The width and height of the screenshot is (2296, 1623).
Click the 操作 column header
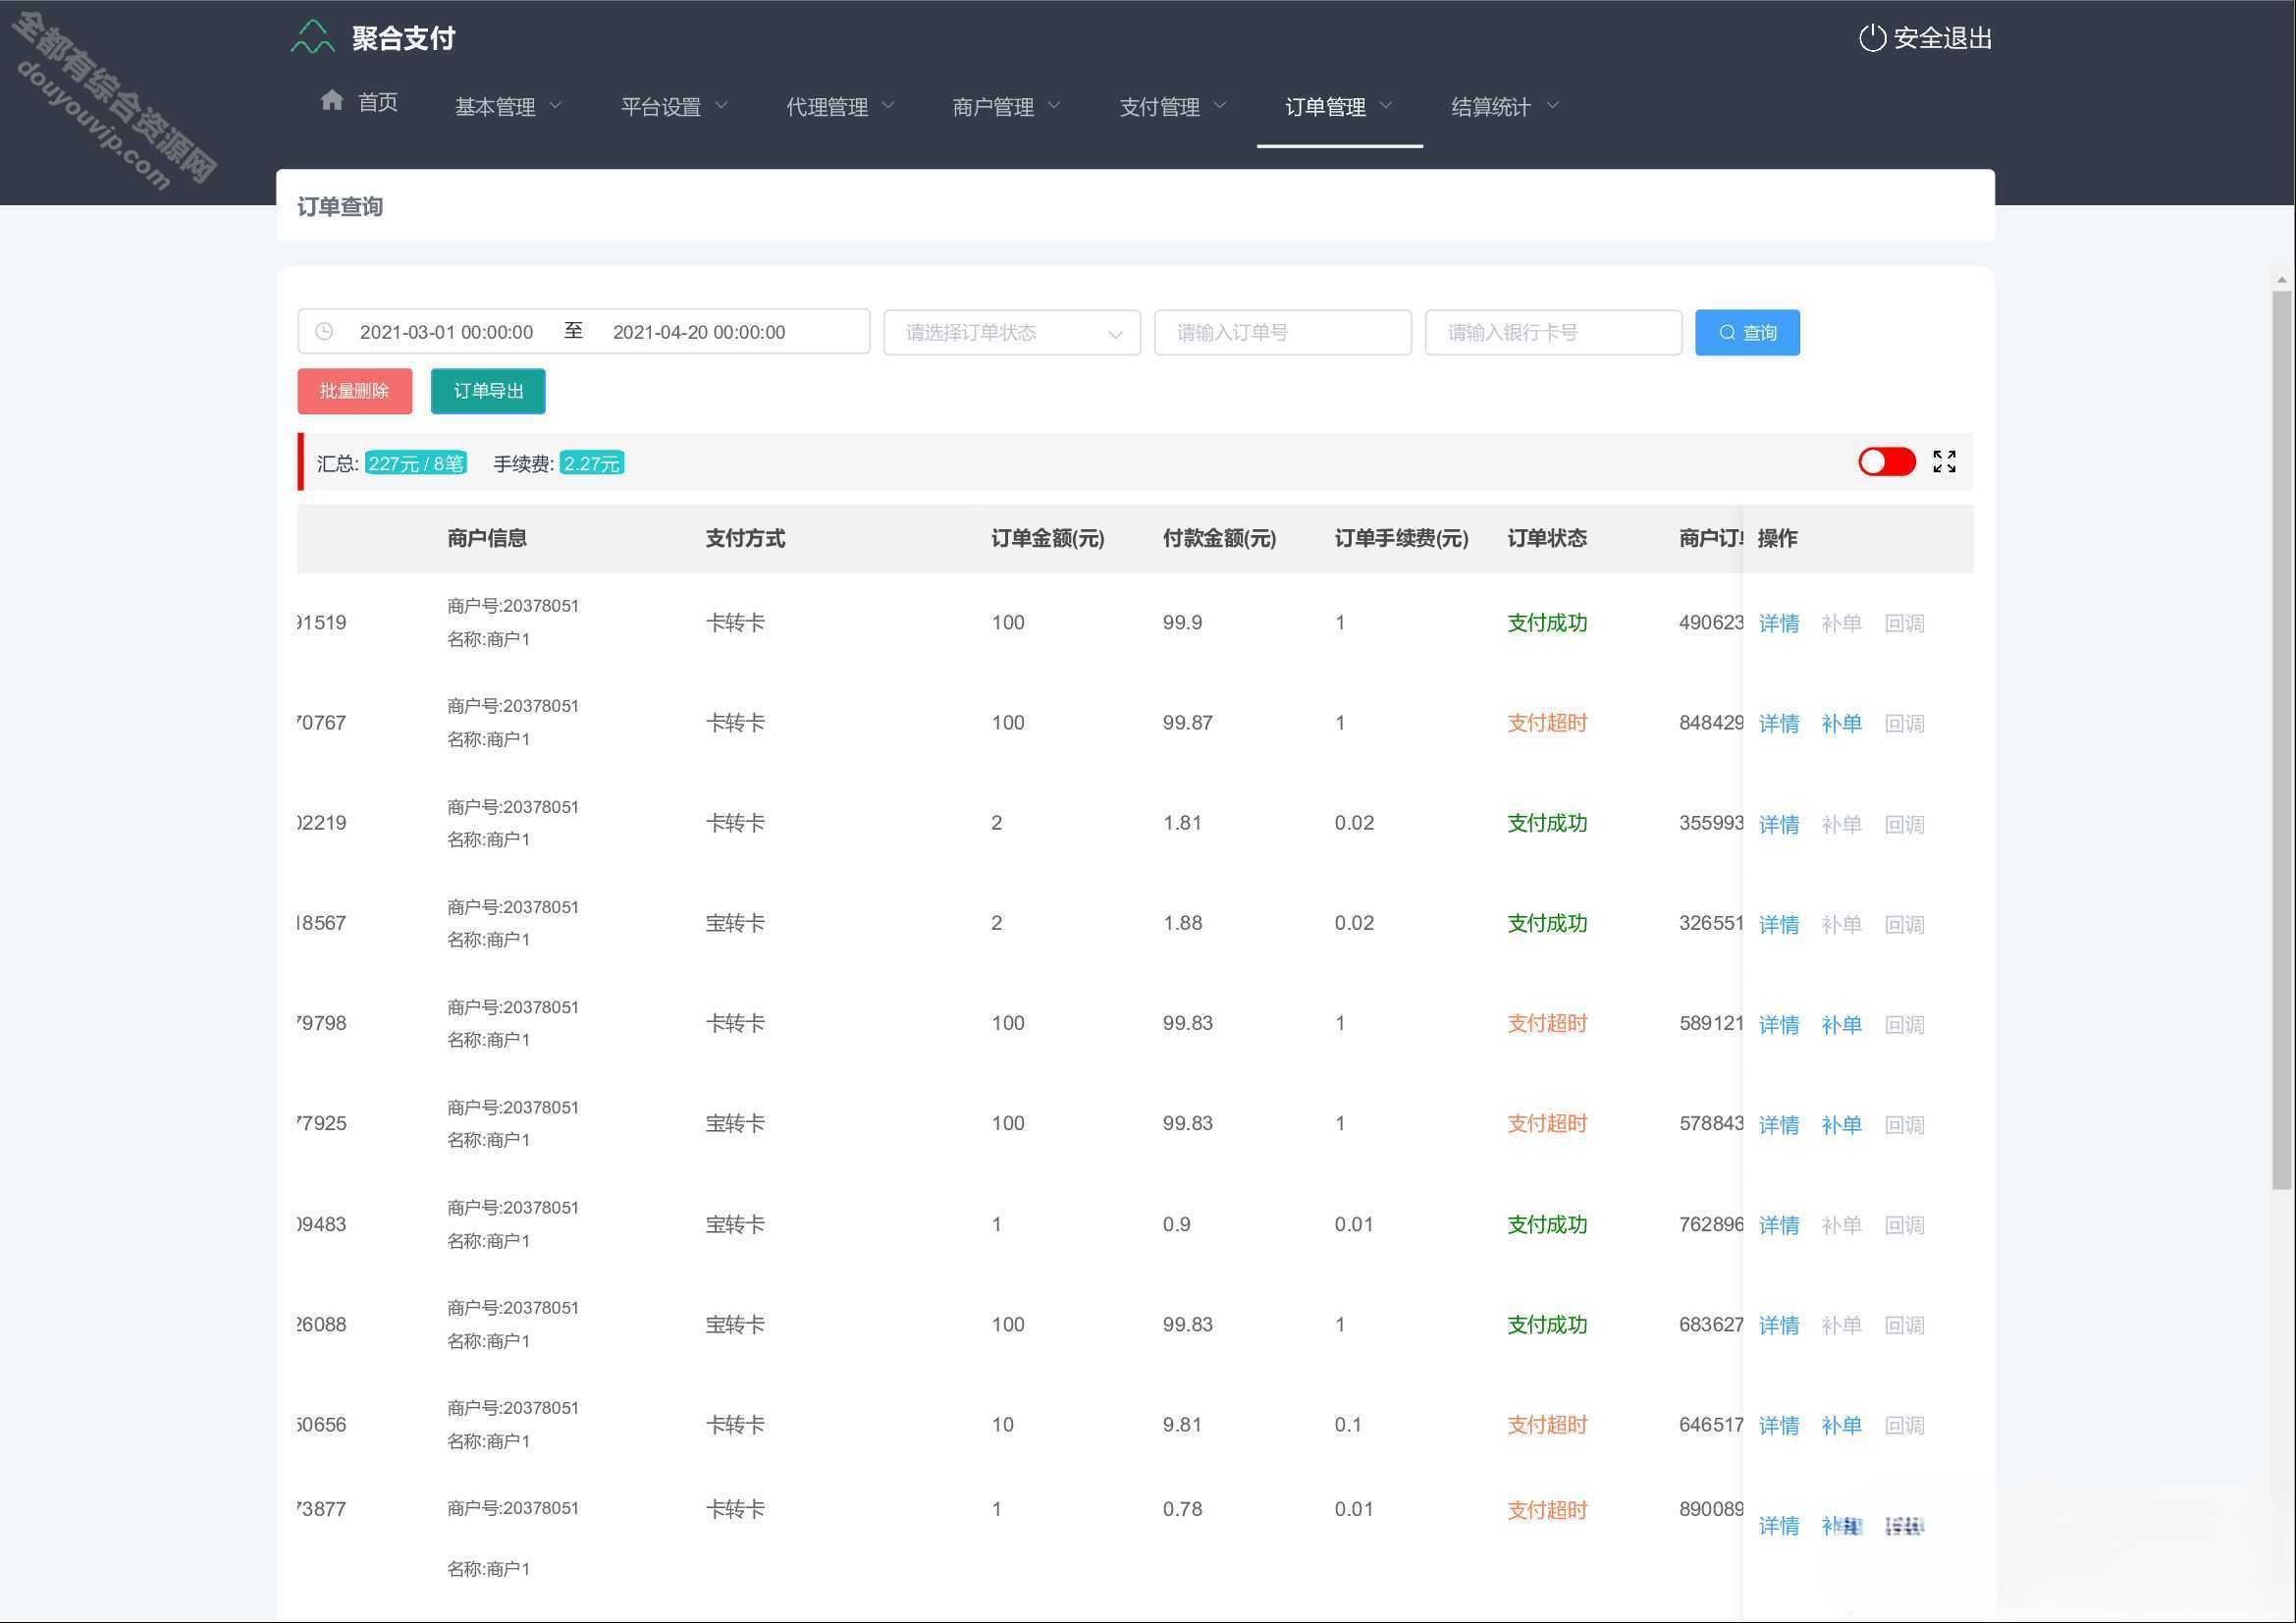point(1777,538)
